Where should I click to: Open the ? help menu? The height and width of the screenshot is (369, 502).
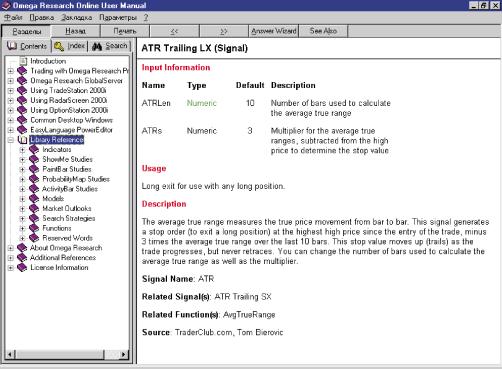(x=146, y=17)
